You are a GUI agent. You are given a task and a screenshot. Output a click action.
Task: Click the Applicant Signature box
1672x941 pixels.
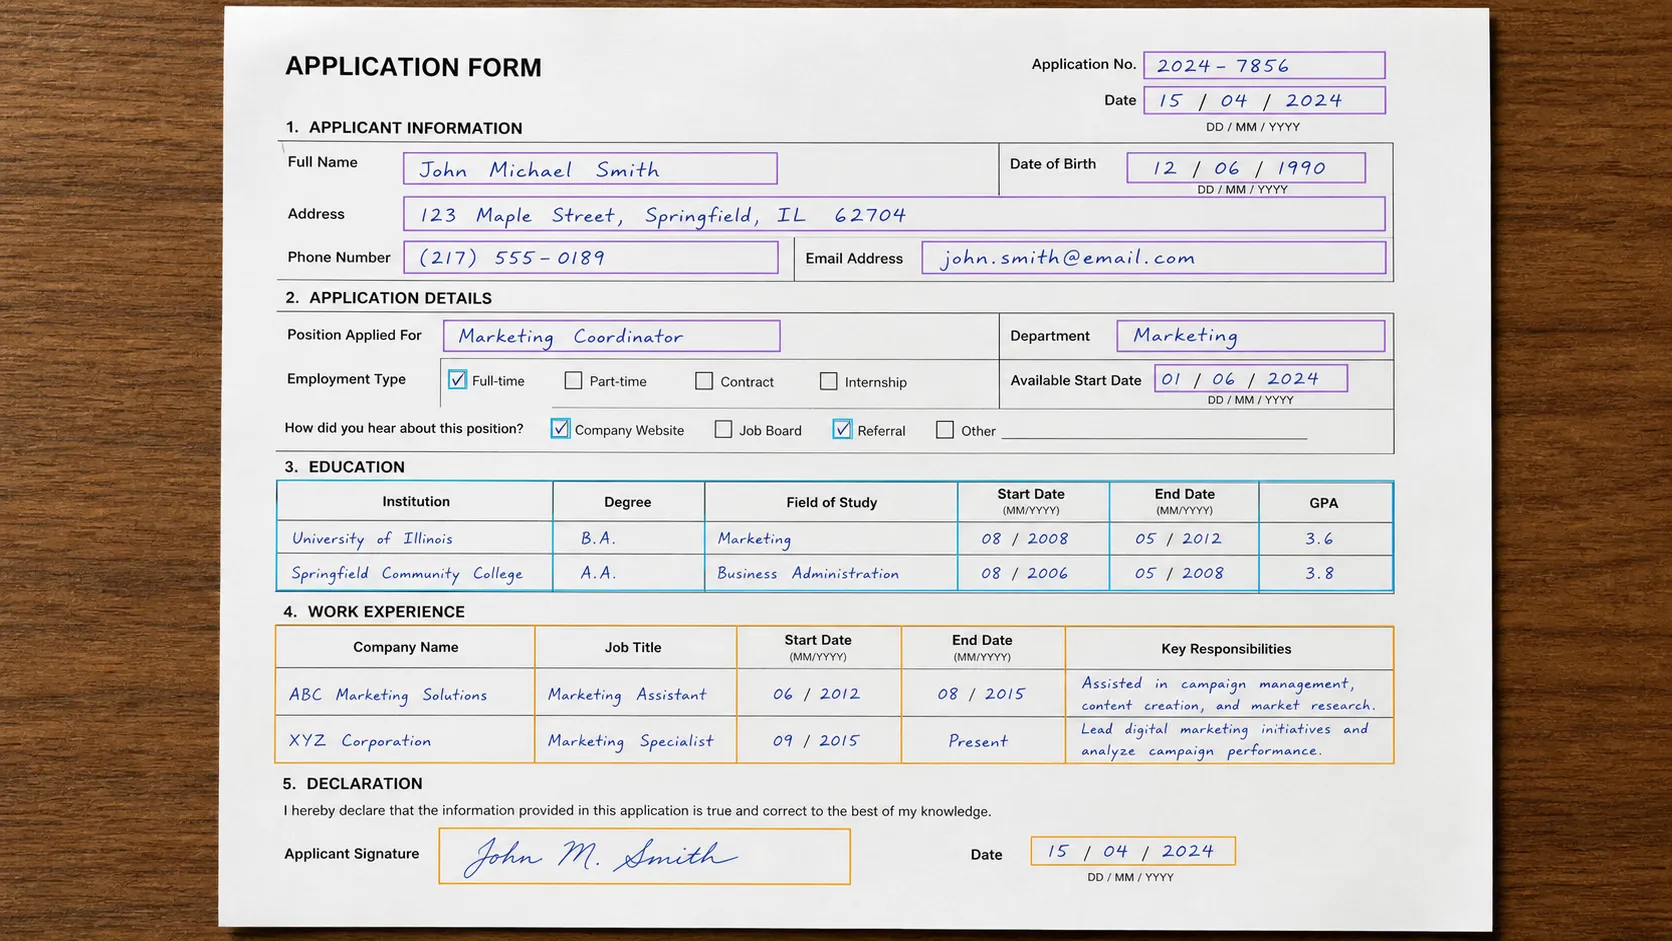coord(644,856)
